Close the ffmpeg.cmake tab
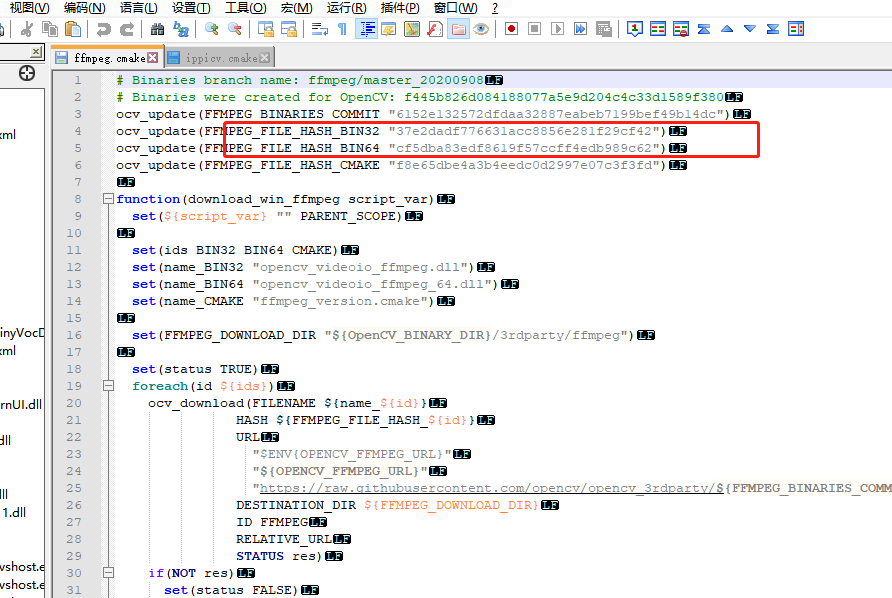The width and height of the screenshot is (892, 598). click(x=152, y=57)
